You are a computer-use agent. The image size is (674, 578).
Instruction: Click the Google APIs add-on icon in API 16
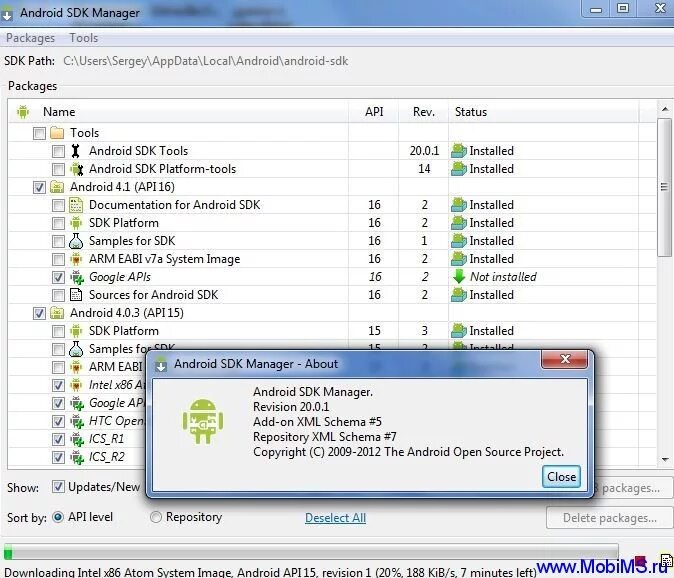coord(77,277)
